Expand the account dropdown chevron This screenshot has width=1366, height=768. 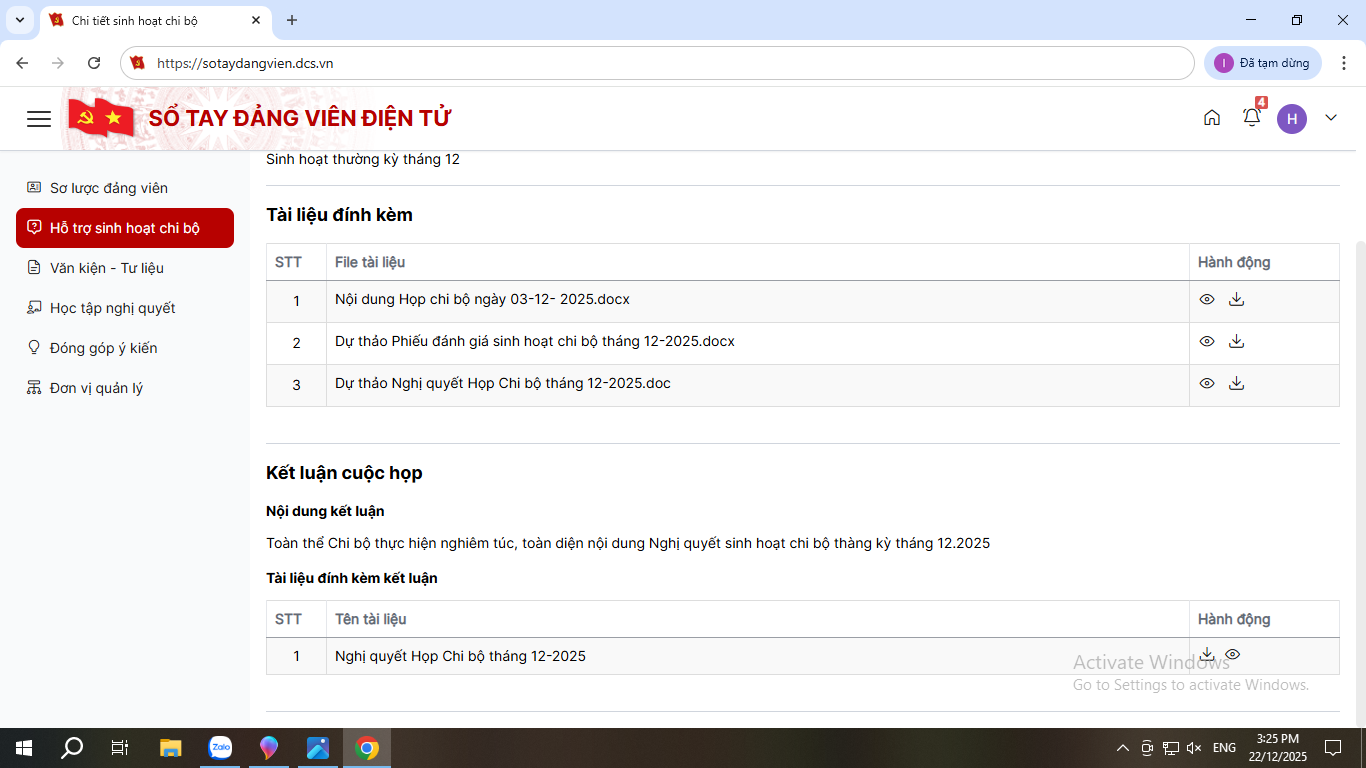[1331, 118]
